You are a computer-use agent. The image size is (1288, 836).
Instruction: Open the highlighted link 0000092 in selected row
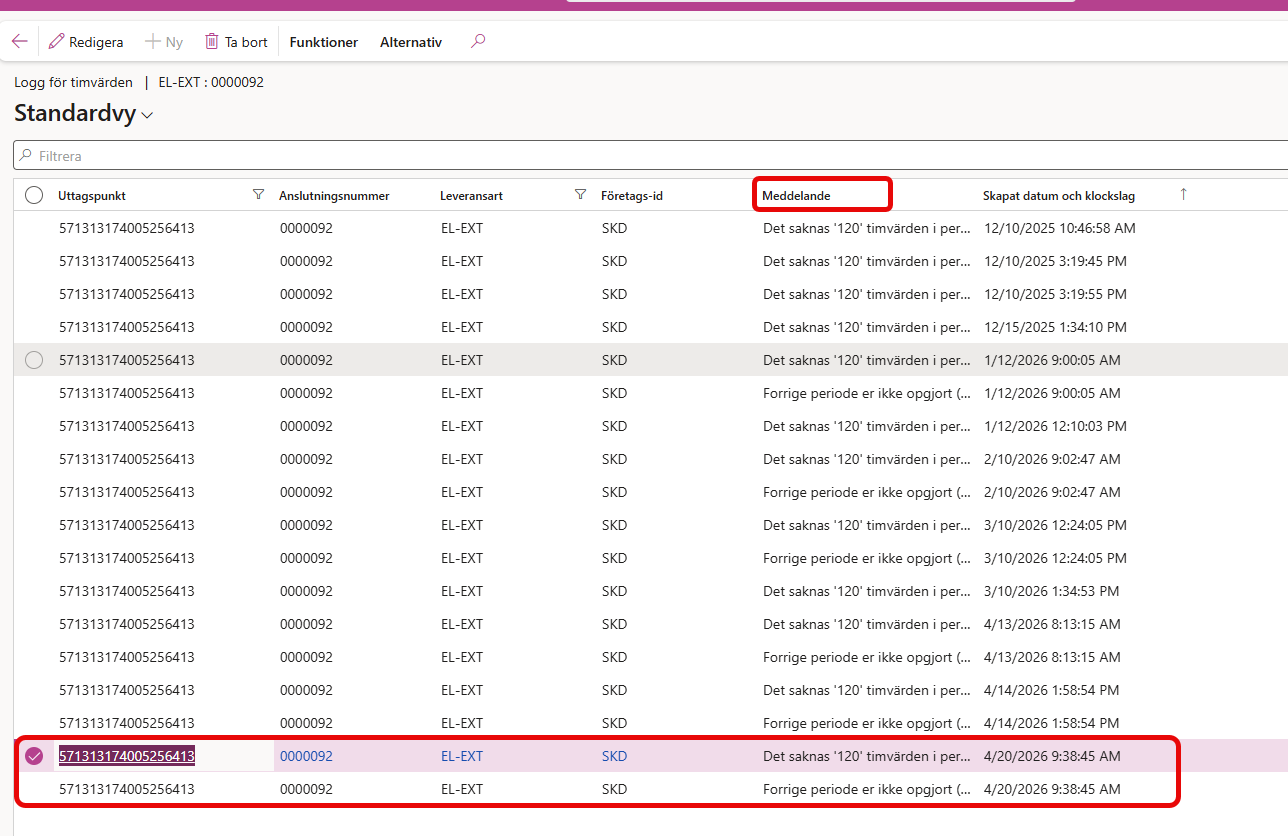[x=306, y=757]
